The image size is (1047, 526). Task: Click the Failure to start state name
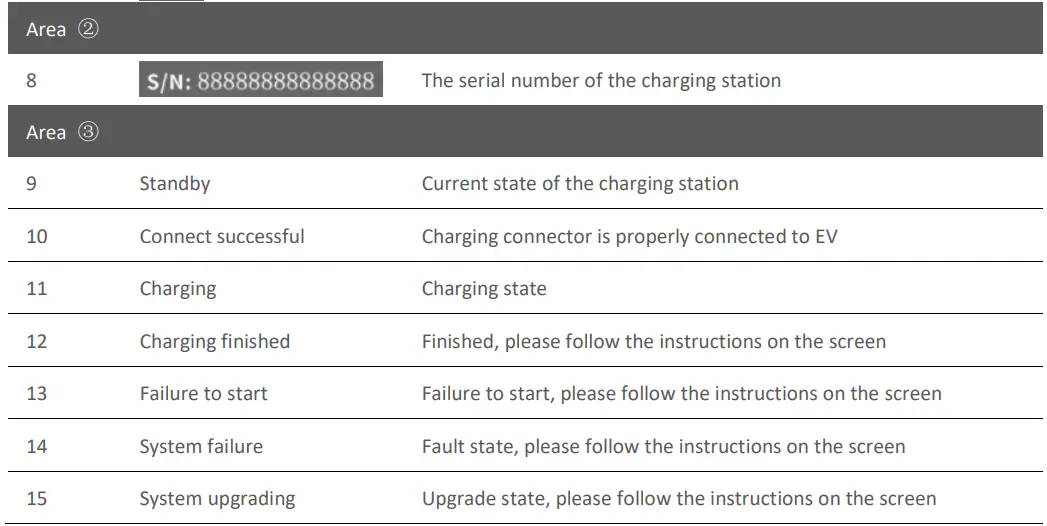pos(204,394)
